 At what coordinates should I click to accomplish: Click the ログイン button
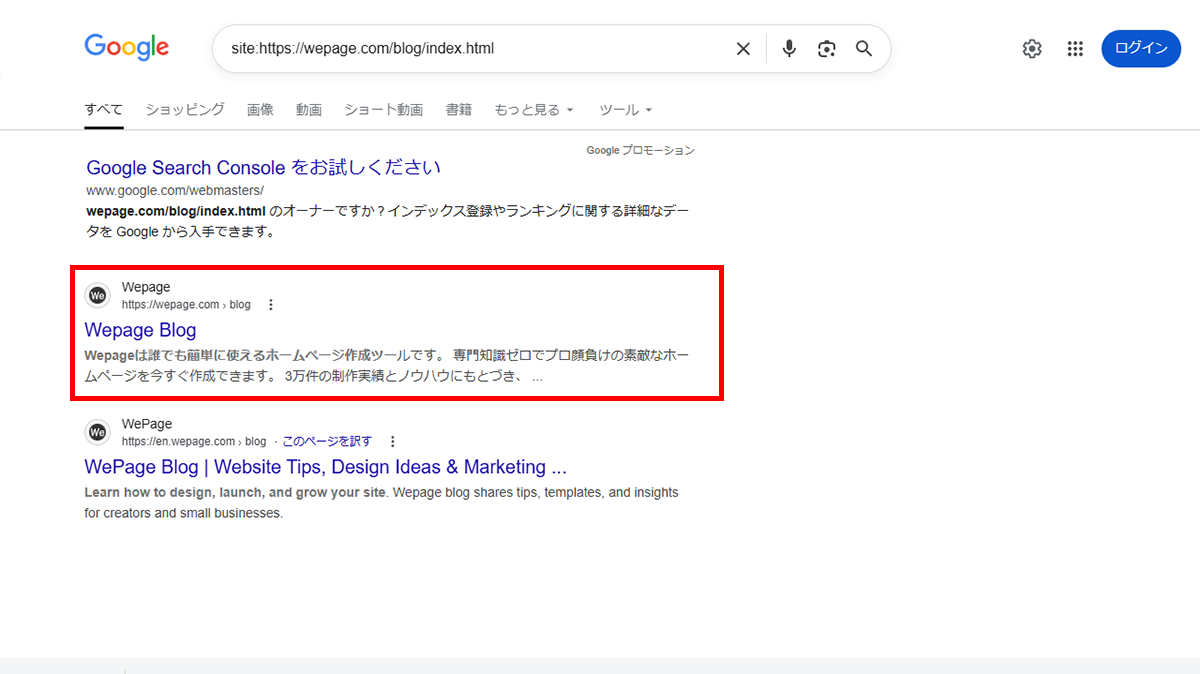coord(1141,49)
